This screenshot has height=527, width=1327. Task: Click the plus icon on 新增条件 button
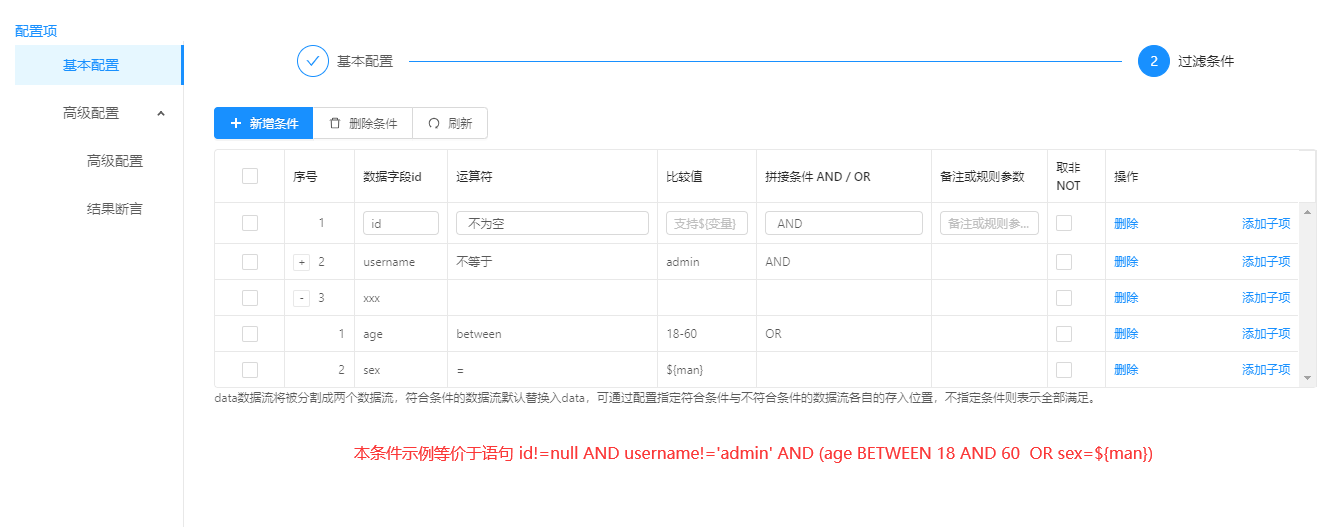coord(236,123)
